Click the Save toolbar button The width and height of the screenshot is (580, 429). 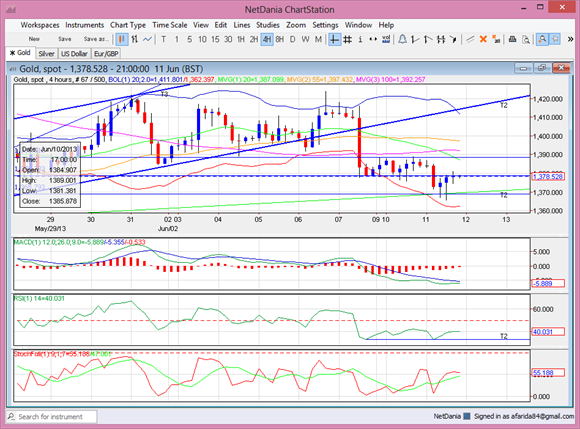click(x=64, y=39)
